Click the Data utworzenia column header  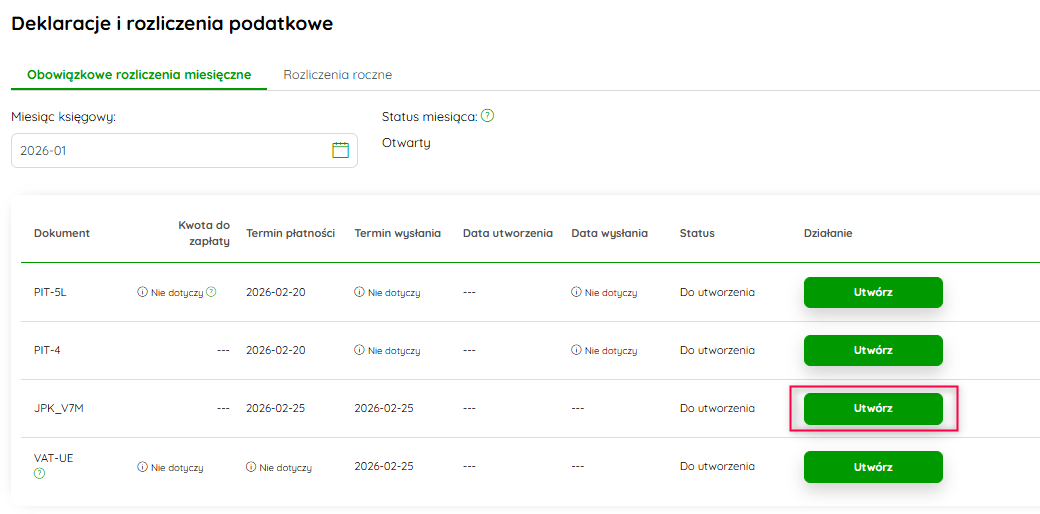pos(508,233)
